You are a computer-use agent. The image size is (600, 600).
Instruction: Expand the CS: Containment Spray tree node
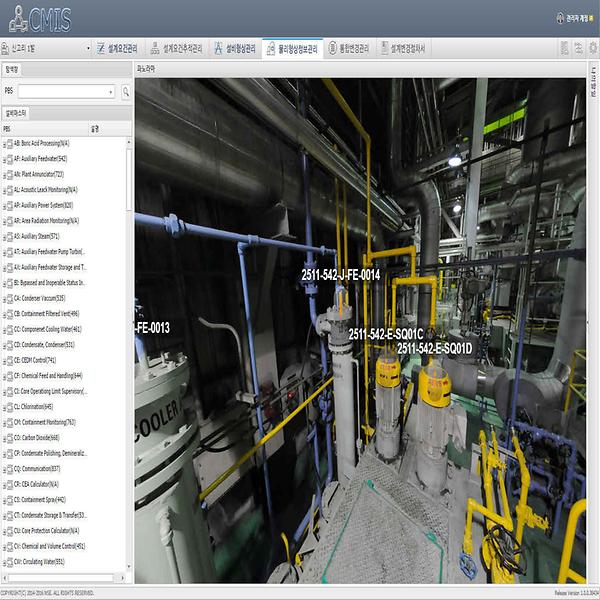point(5,499)
